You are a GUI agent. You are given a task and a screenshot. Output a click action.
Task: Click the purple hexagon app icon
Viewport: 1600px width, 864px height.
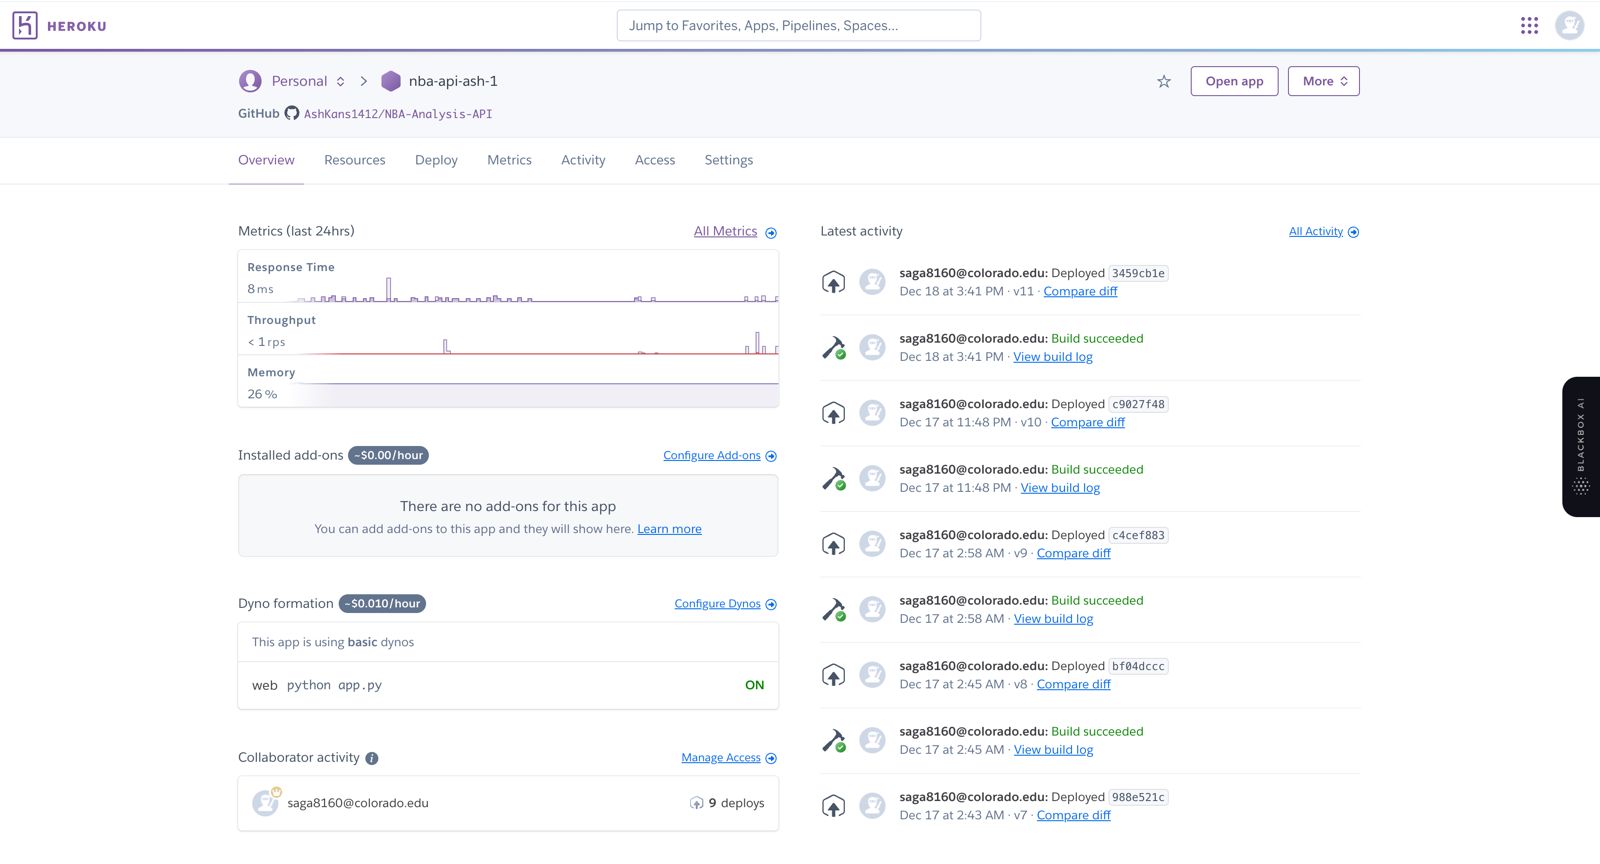click(x=391, y=81)
